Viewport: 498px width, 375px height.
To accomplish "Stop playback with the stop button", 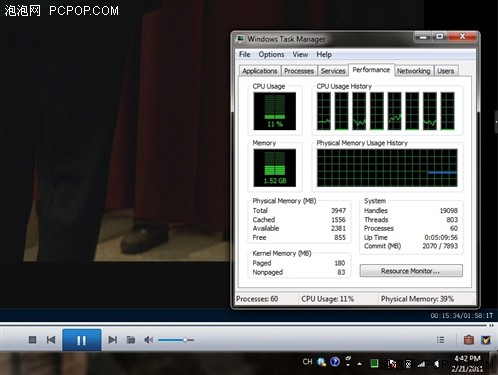I will click(32, 340).
